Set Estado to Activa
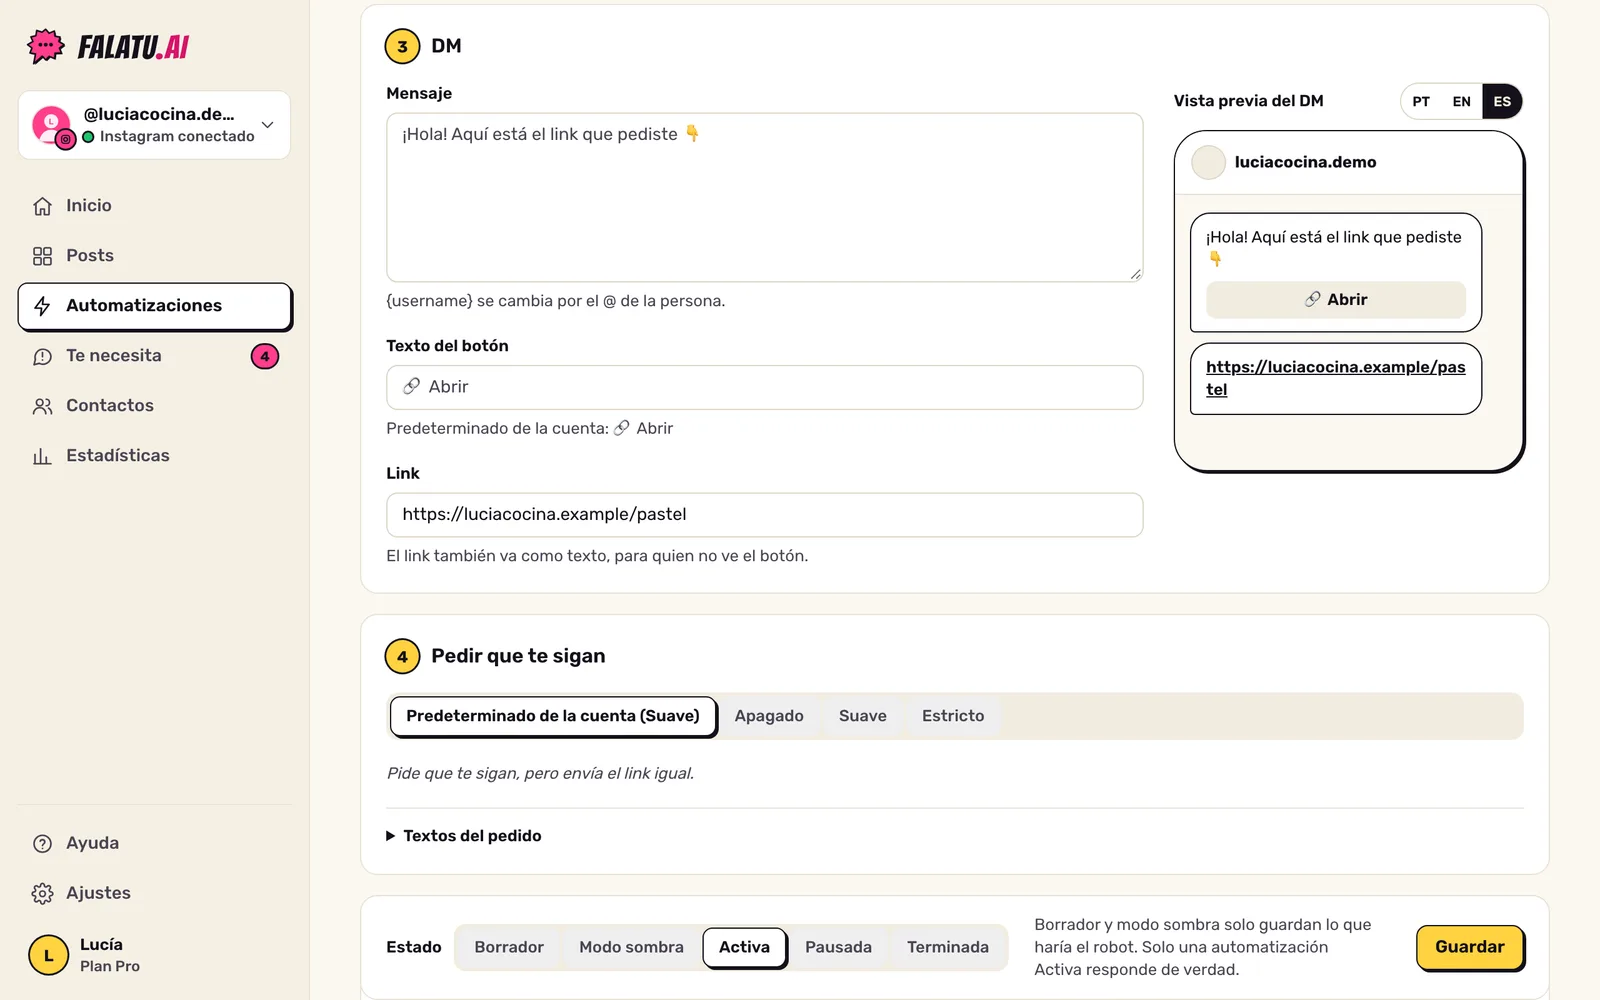Image resolution: width=1600 pixels, height=1000 pixels. [745, 947]
